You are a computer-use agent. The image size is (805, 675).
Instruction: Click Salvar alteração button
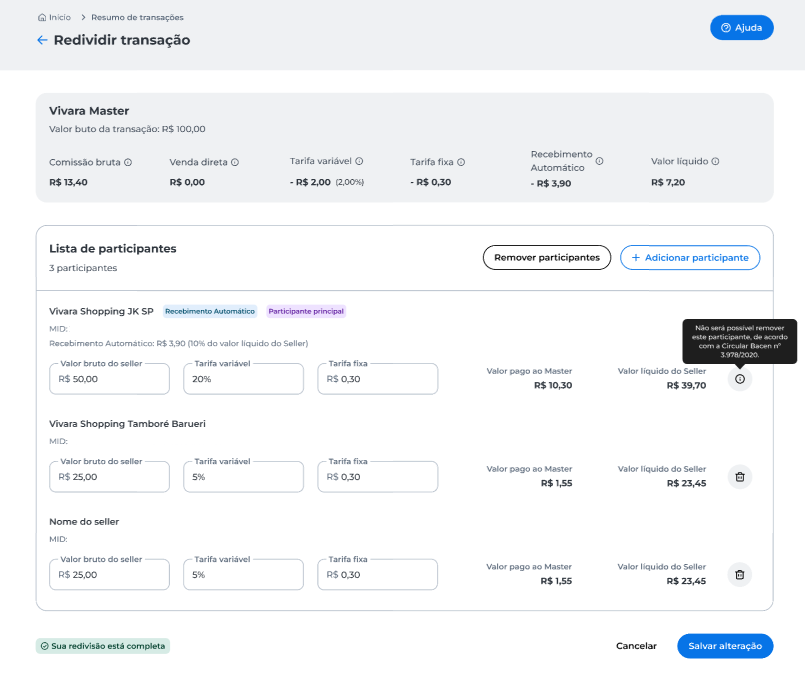click(725, 646)
